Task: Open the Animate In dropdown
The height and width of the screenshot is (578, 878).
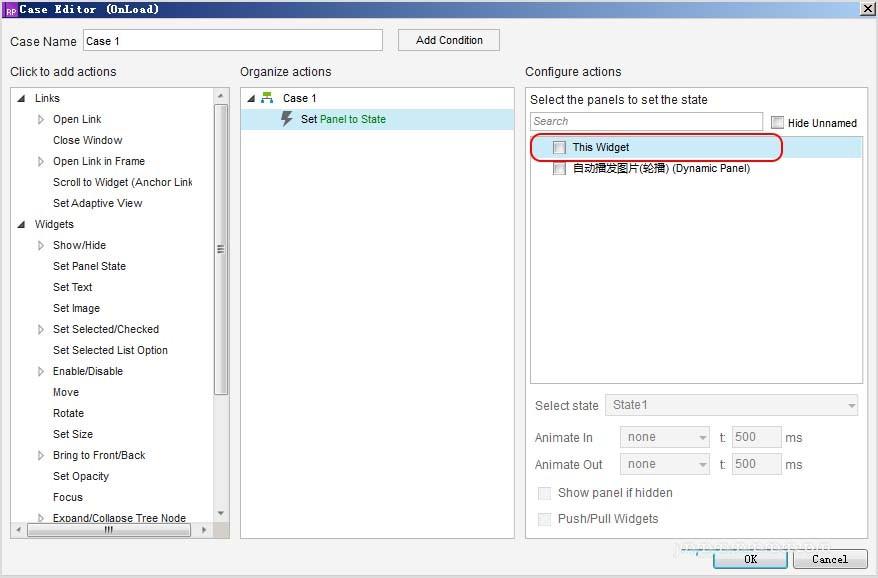Action: tap(665, 437)
